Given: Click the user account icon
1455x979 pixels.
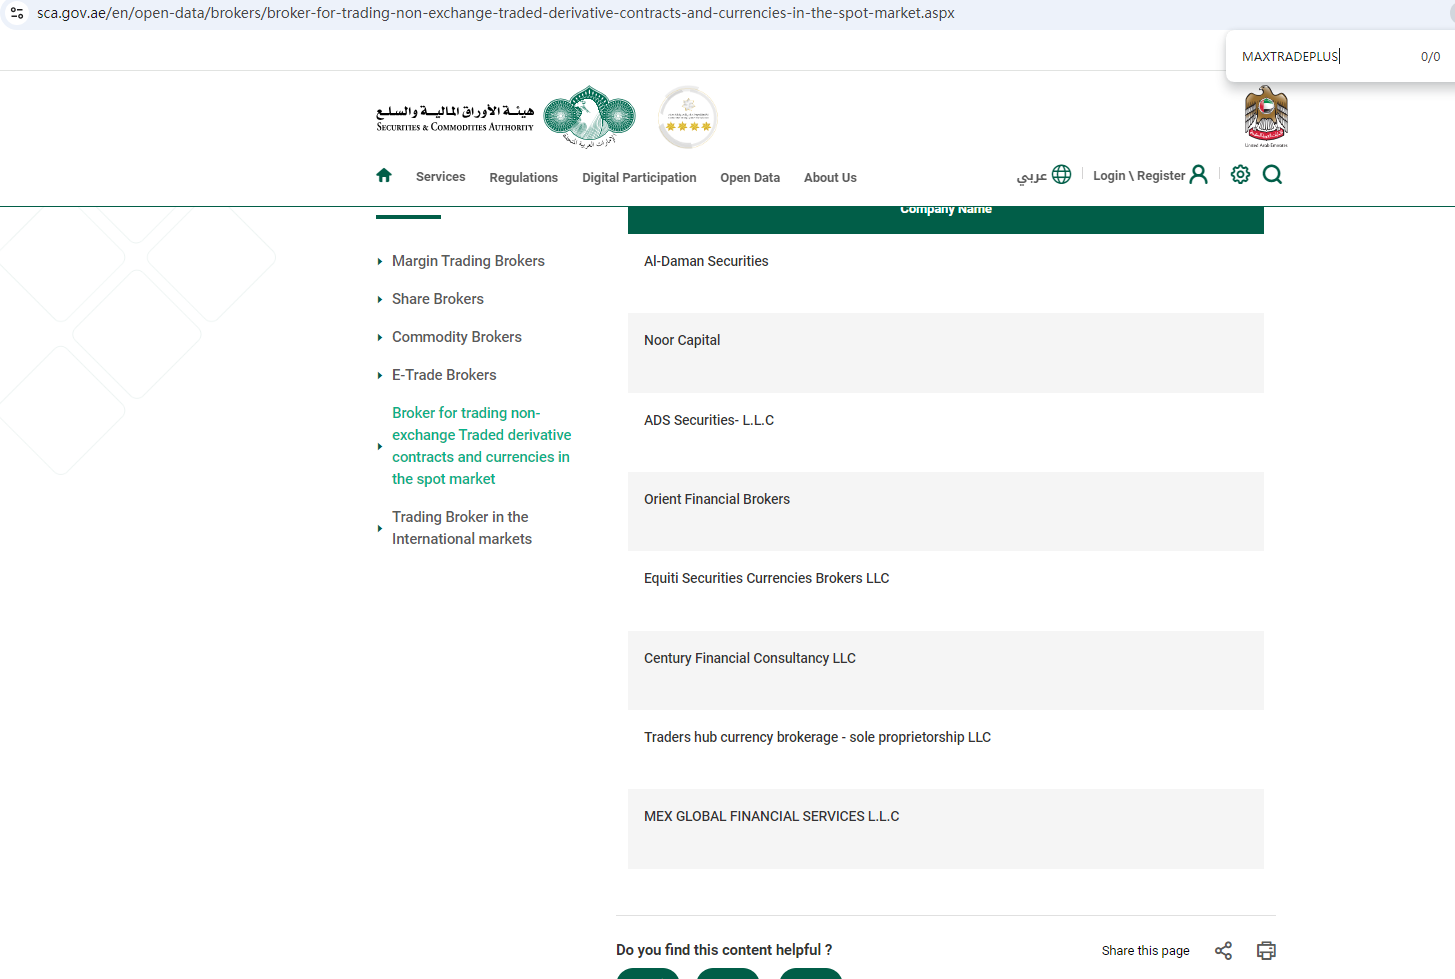Looking at the screenshot, I should coord(1199,175).
